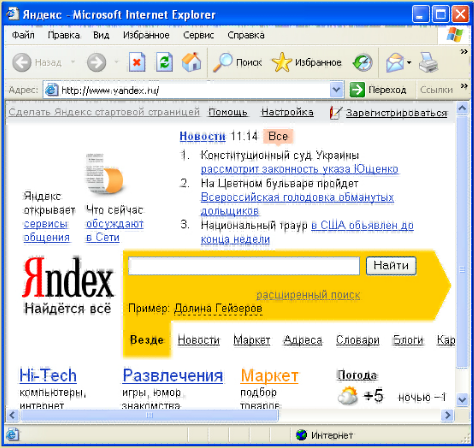Click the page icon in the address bar
The height and width of the screenshot is (448, 474).
[51, 90]
